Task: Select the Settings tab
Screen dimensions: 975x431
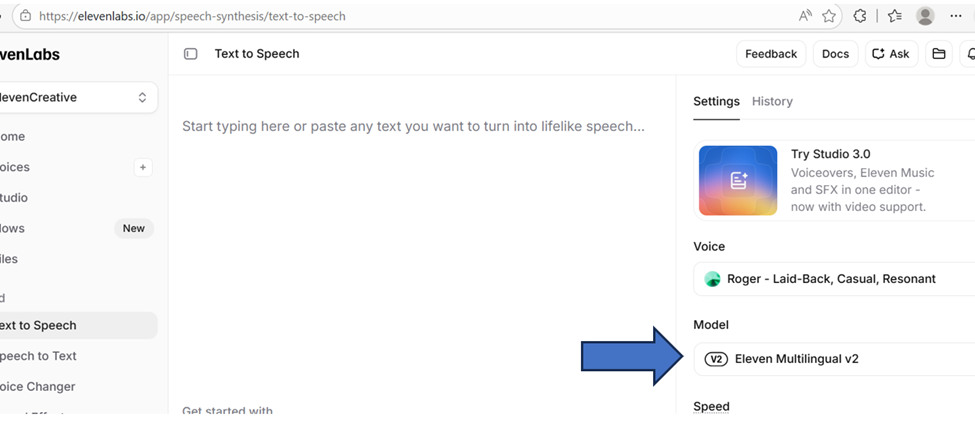Action: click(x=716, y=102)
